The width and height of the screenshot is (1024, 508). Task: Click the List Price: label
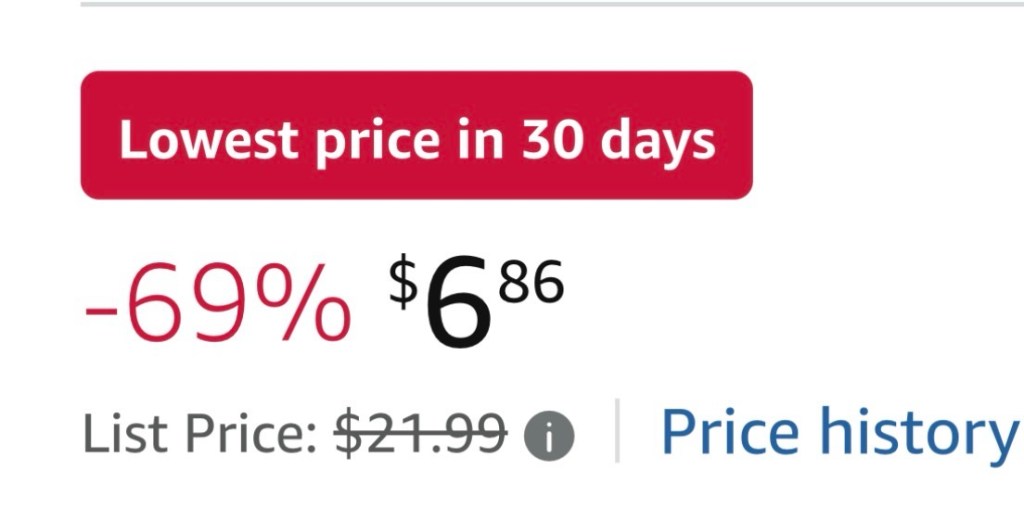click(x=200, y=433)
